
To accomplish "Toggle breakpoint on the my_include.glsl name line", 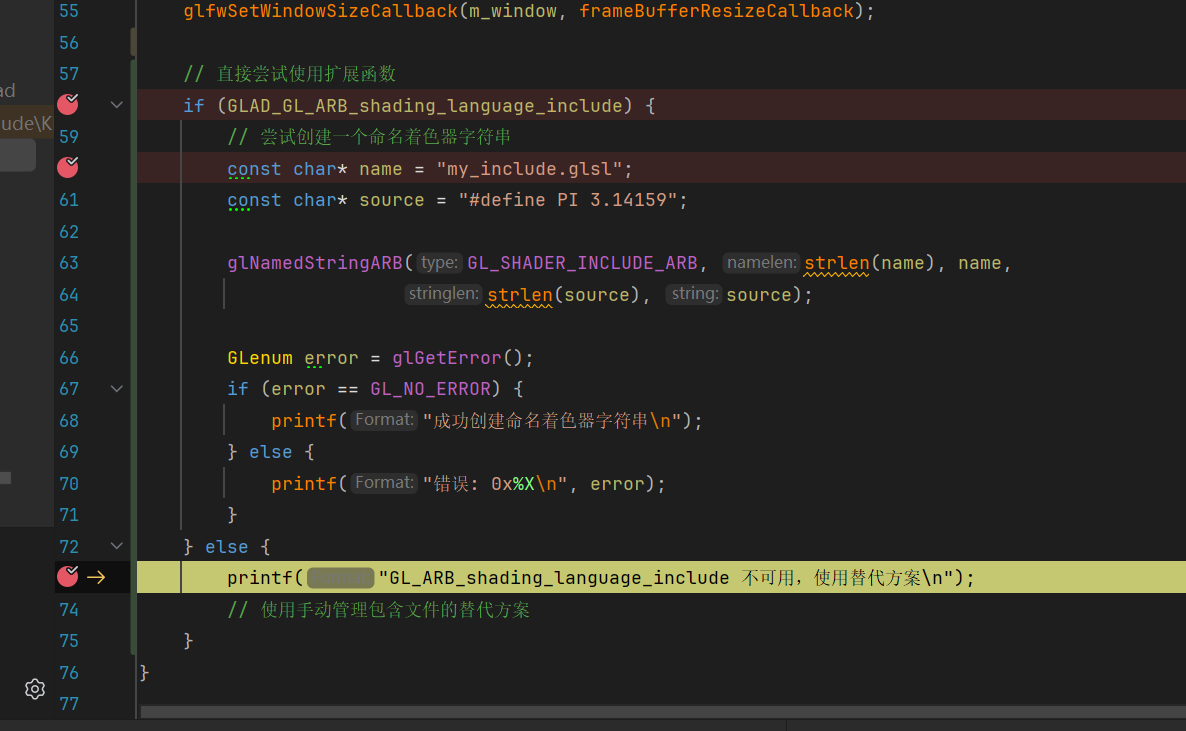I will (68, 167).
